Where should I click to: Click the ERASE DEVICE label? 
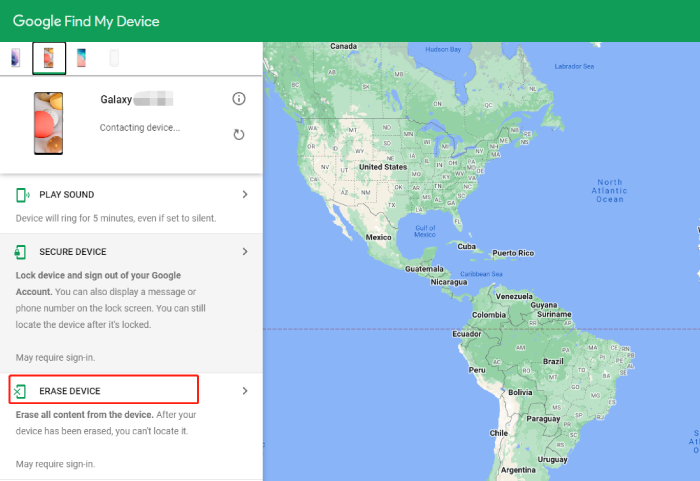click(x=70, y=391)
